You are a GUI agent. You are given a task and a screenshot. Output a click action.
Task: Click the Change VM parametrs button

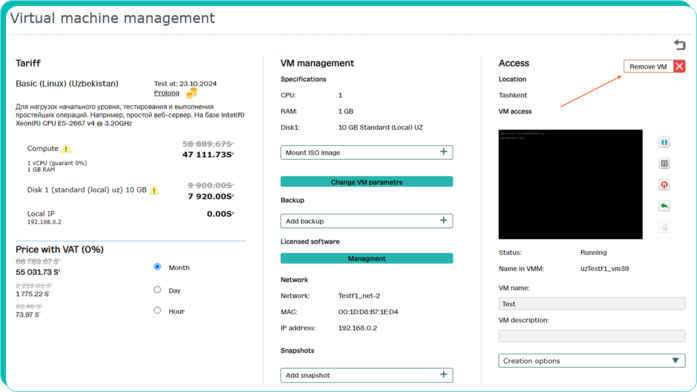click(x=367, y=182)
